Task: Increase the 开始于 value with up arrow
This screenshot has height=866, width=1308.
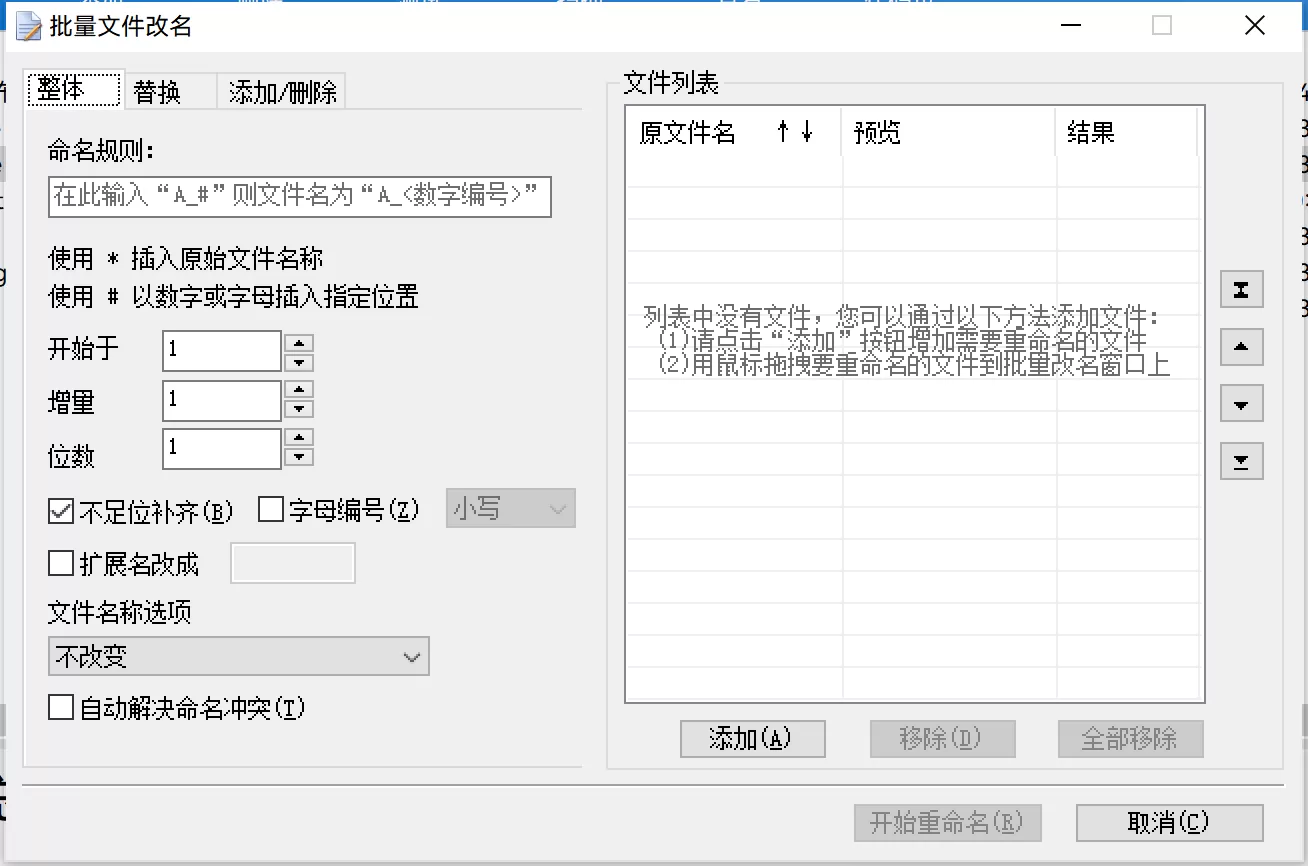Action: (x=299, y=342)
